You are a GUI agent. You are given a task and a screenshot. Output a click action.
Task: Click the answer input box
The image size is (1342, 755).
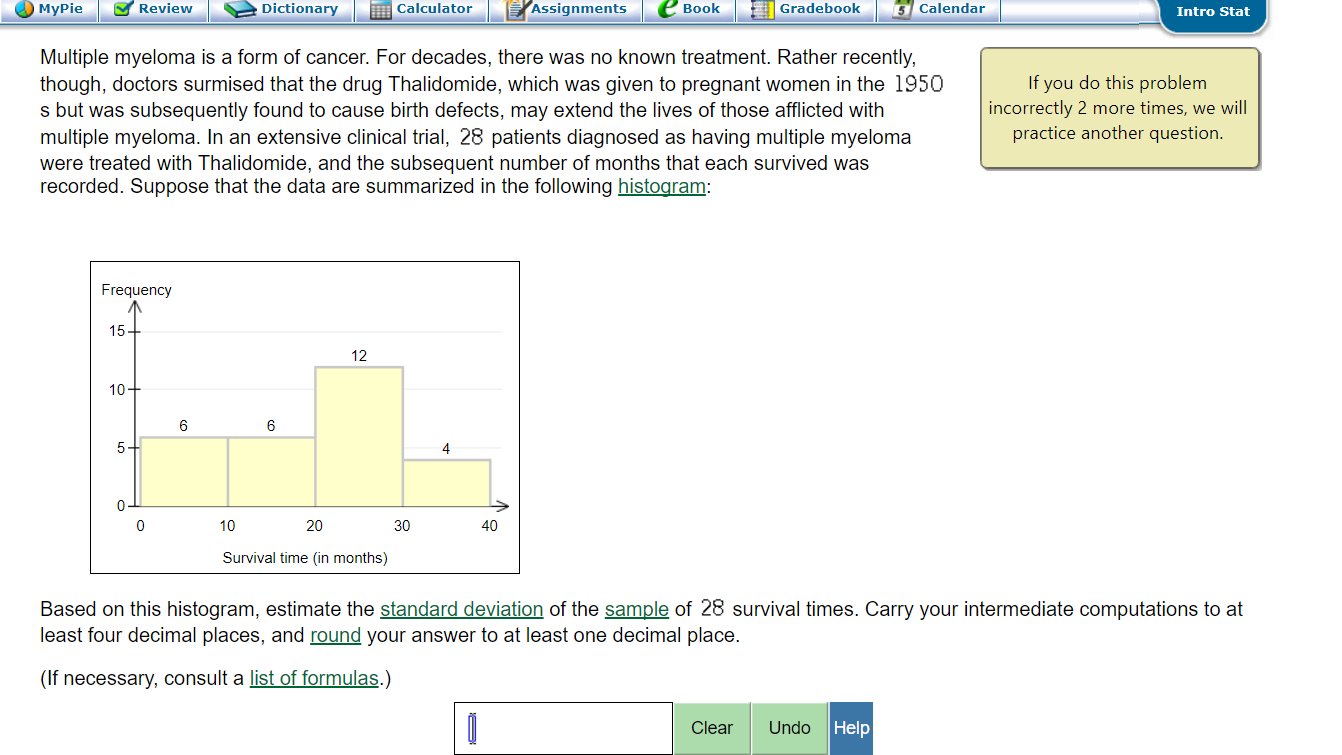pyautogui.click(x=563, y=728)
